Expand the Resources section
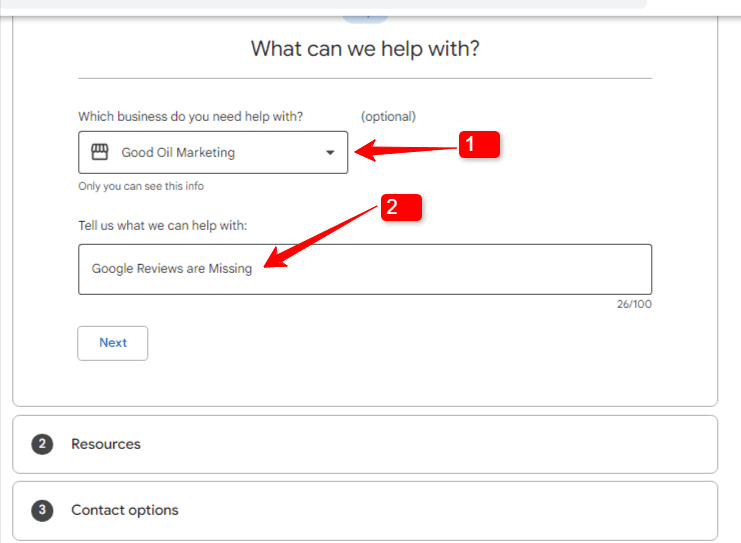This screenshot has width=741, height=543. tap(365, 444)
